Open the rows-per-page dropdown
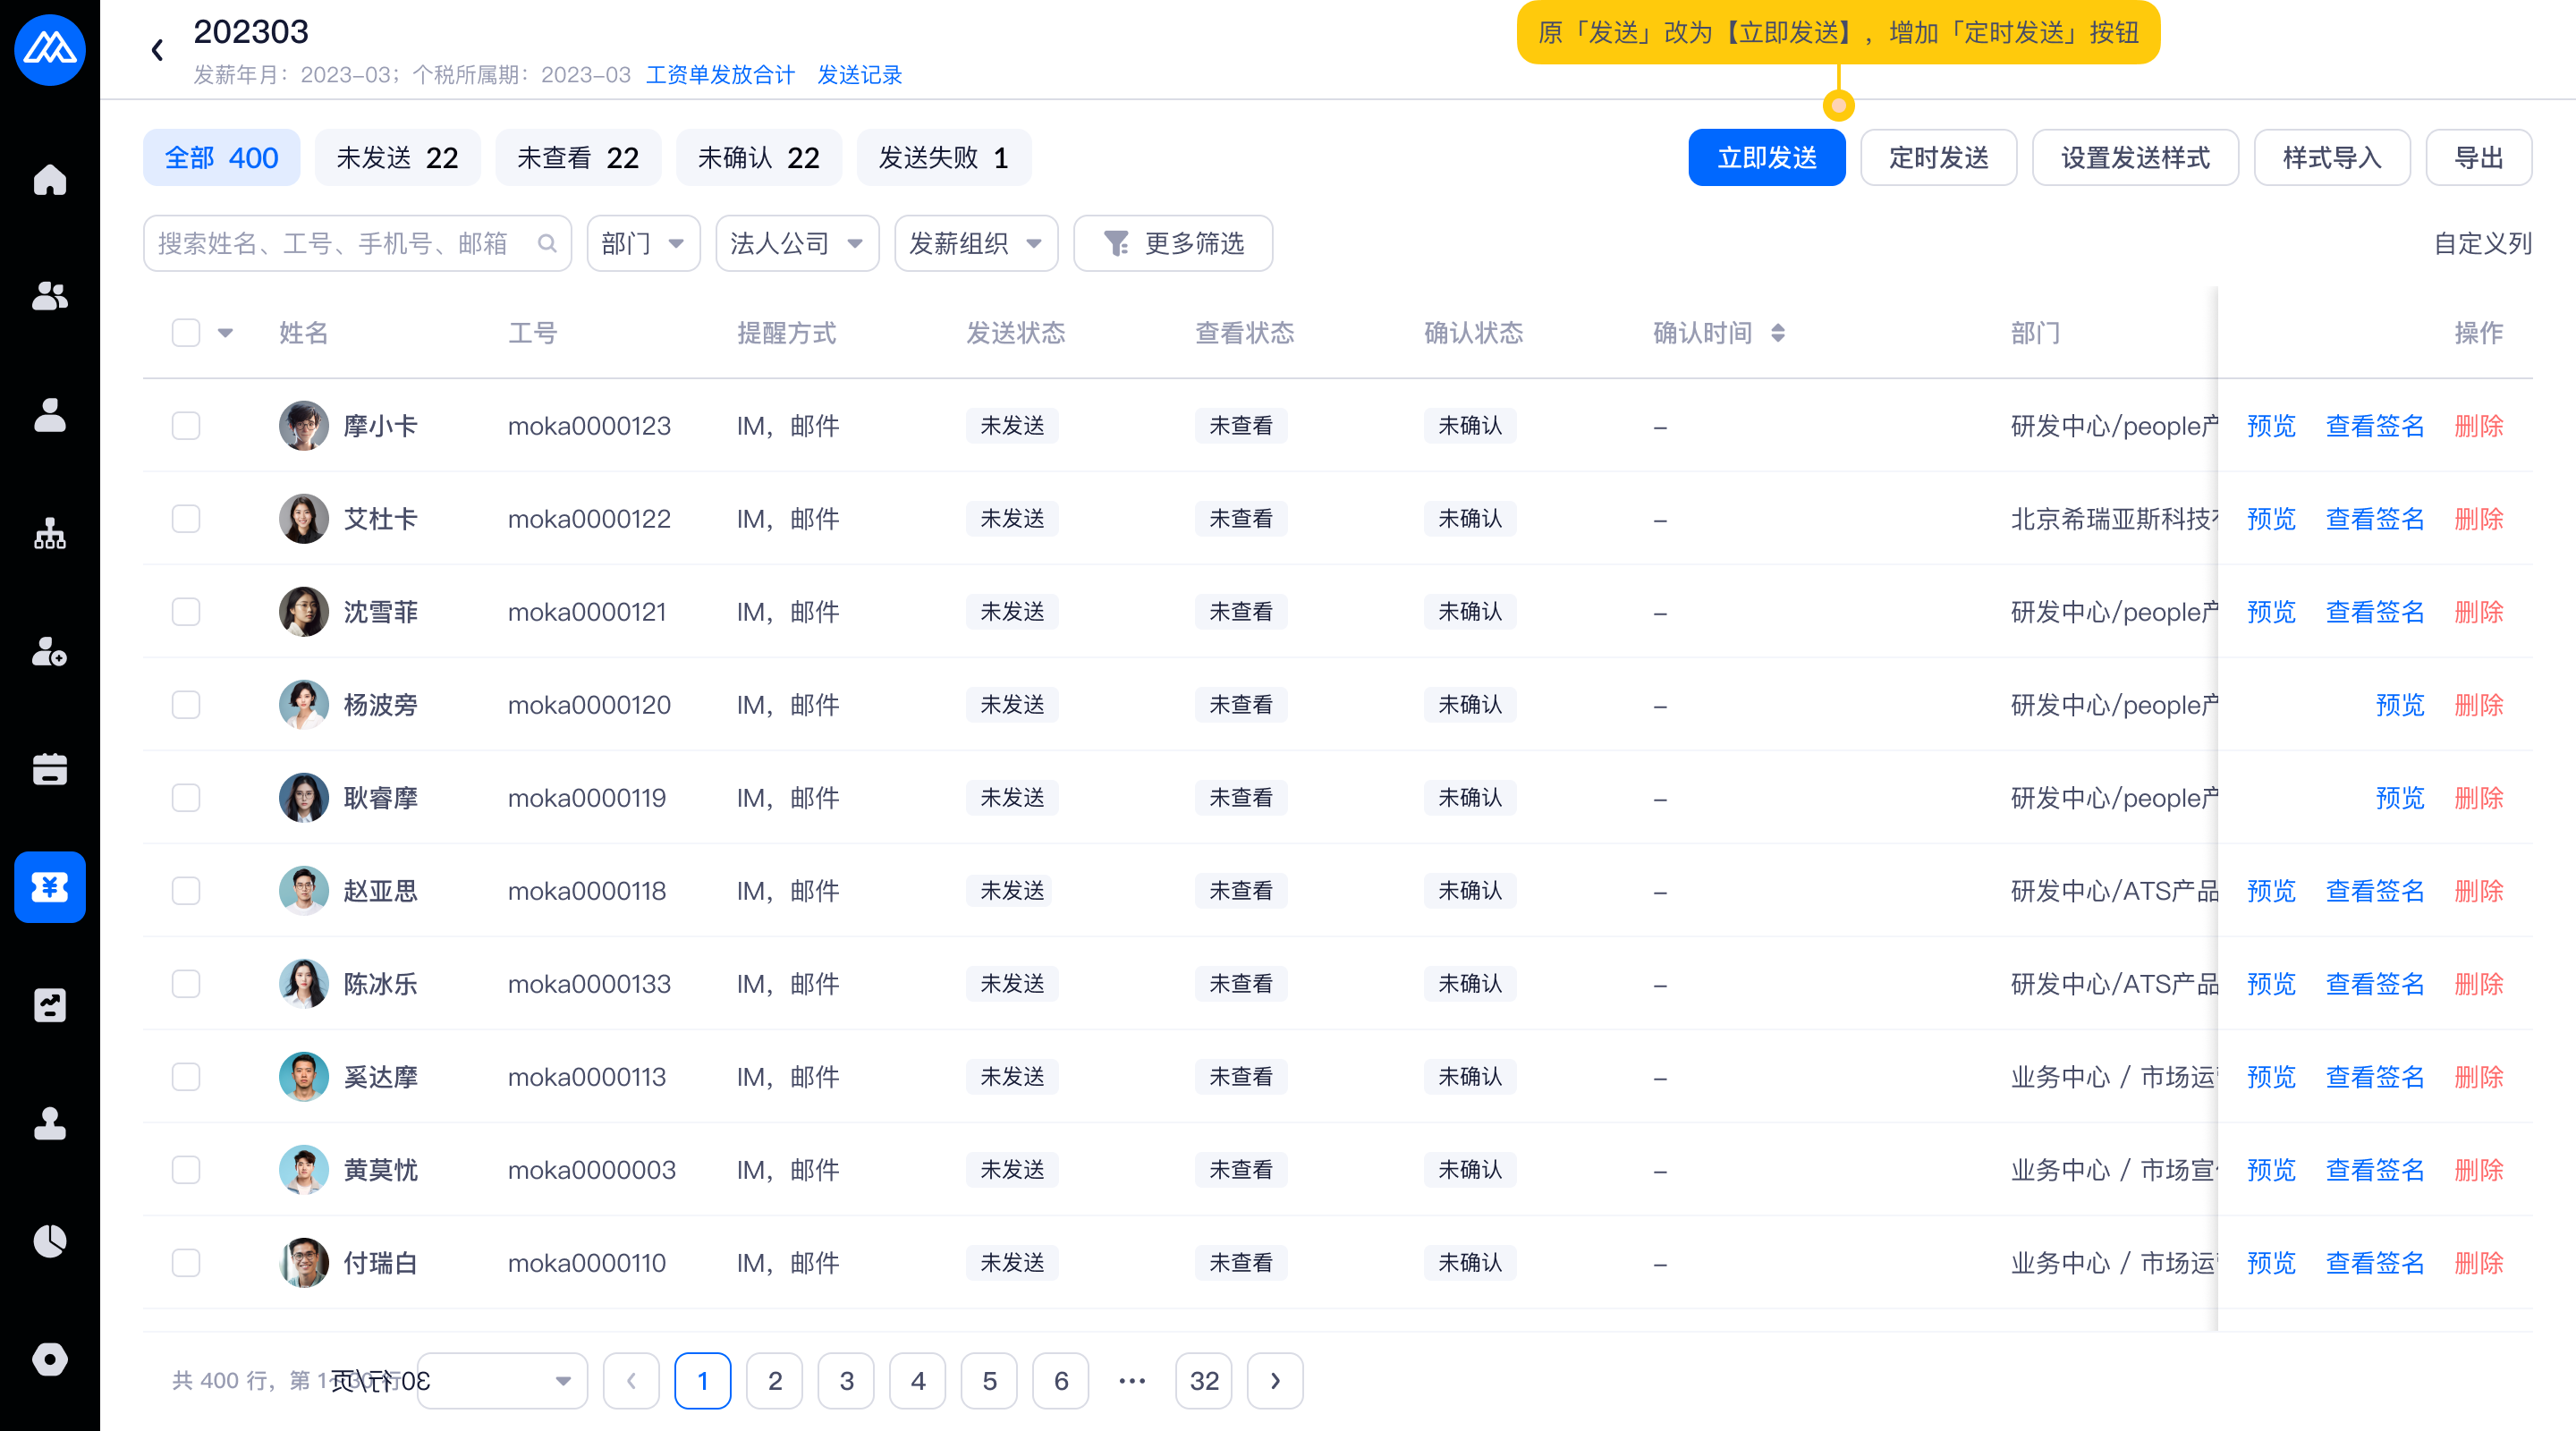2576x1431 pixels. tap(501, 1381)
